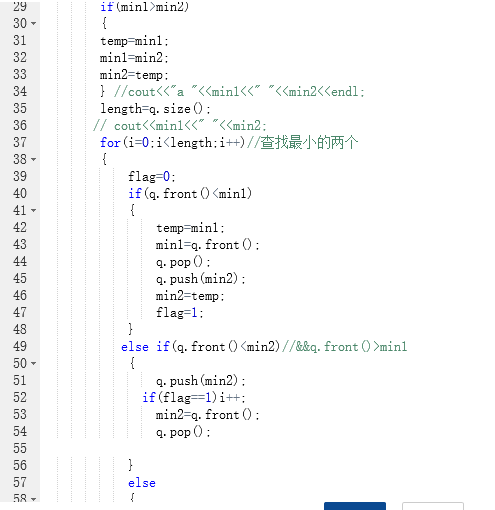Click the commented cout with endl on line 34
495x510 pixels.
[239, 92]
